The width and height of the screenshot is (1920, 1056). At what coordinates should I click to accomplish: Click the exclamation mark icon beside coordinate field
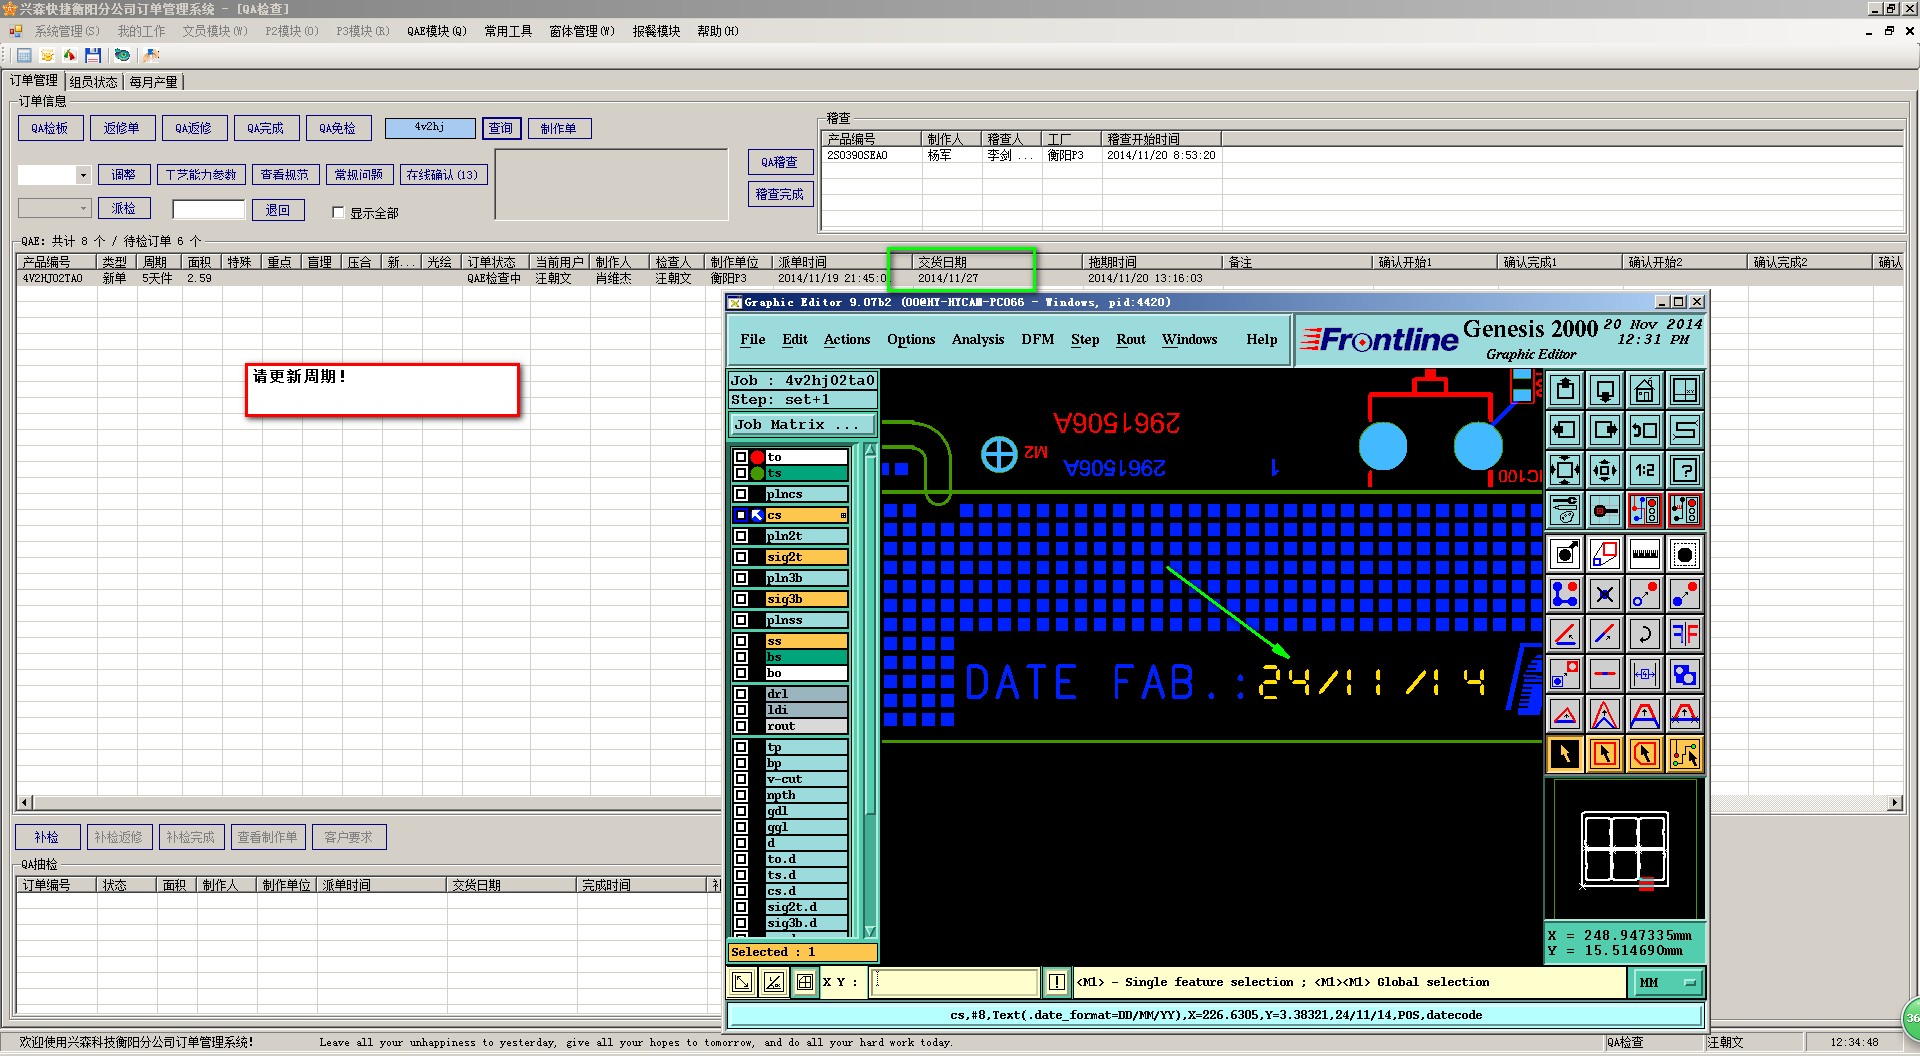tap(1057, 982)
